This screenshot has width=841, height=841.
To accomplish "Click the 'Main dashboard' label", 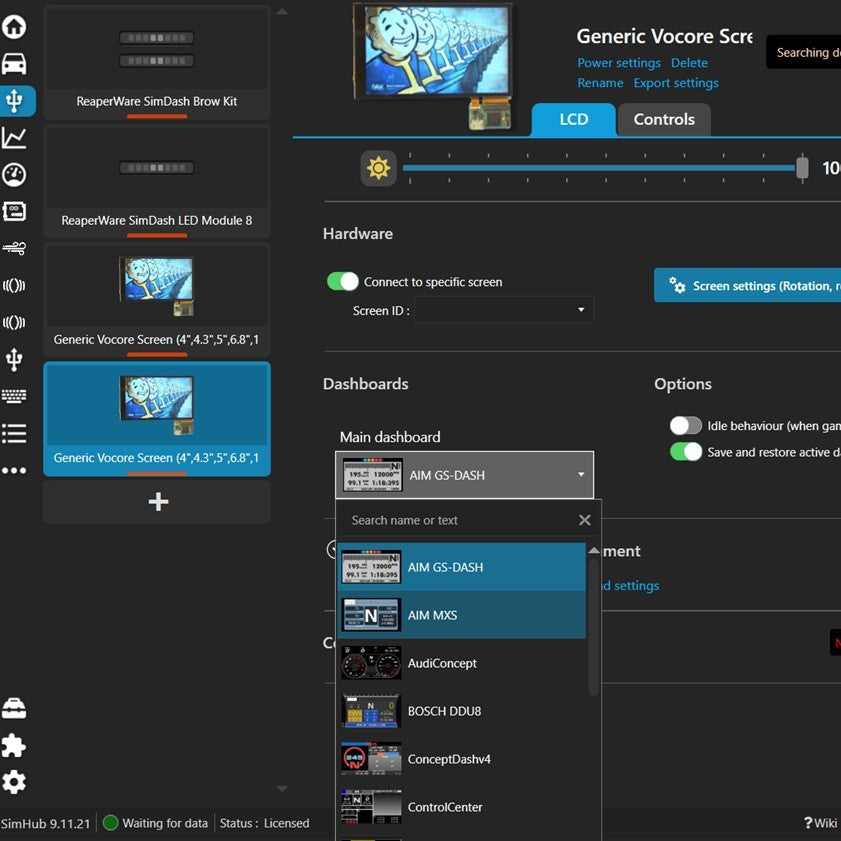I will 390,437.
